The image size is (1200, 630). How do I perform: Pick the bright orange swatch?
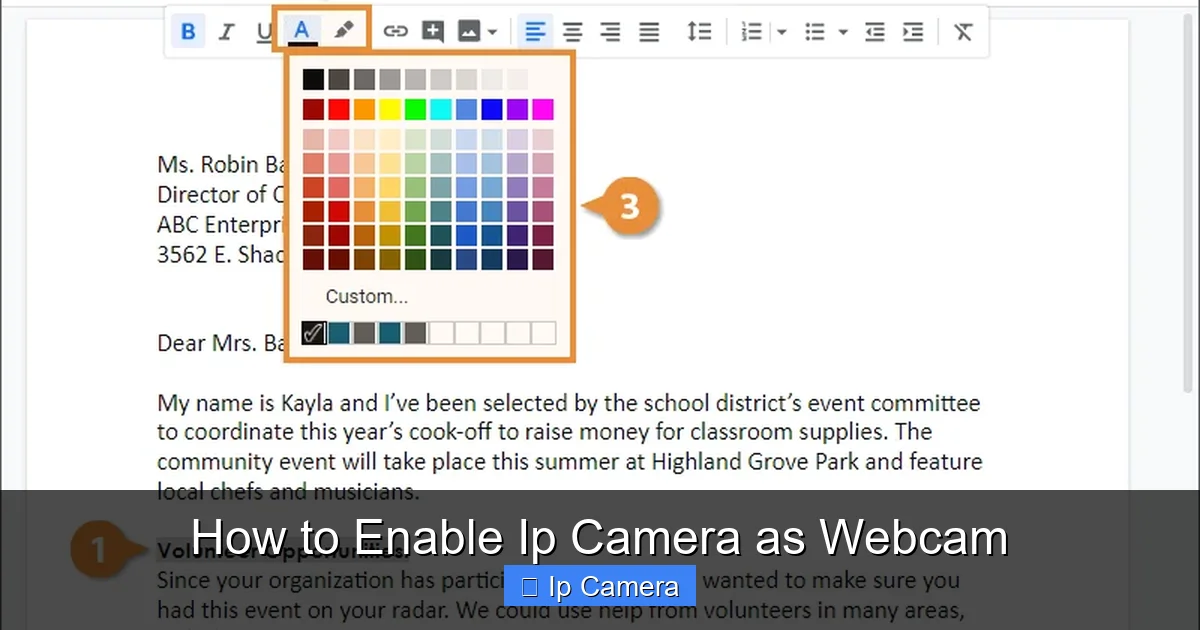click(x=365, y=109)
